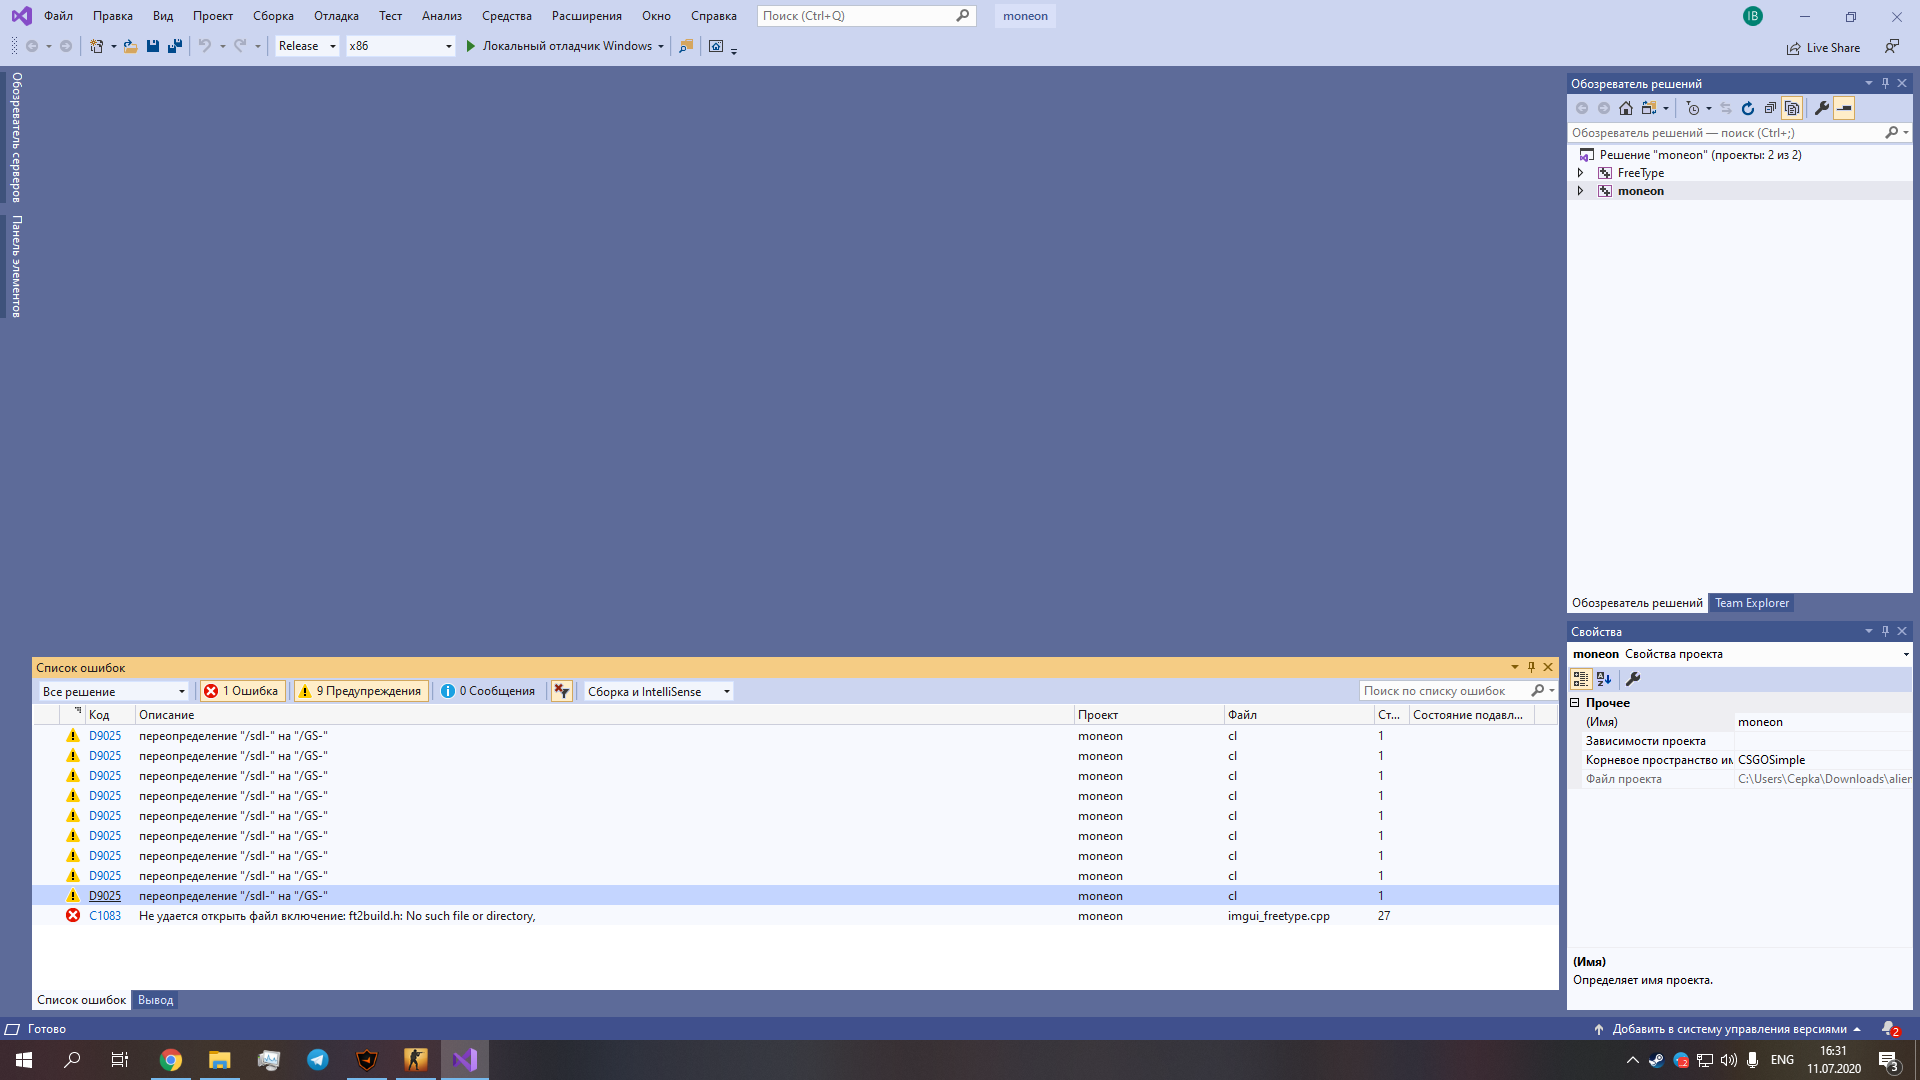Viewport: 1920px width, 1080px height.
Task: Switch to the Вывод tab
Action: (x=155, y=1000)
